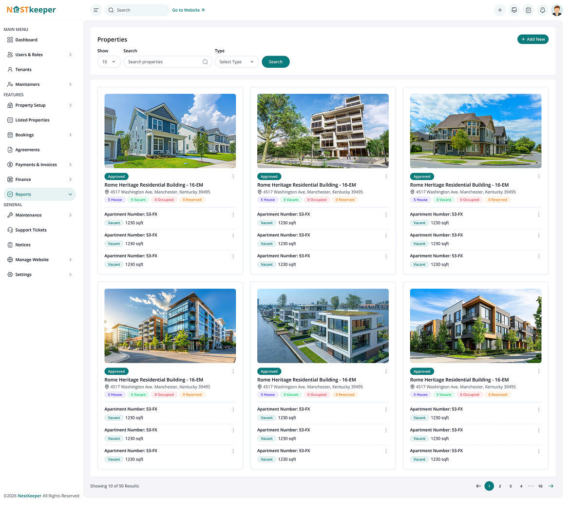The image size is (570, 505).
Task: Expand the Settings chevron
Action: click(70, 275)
